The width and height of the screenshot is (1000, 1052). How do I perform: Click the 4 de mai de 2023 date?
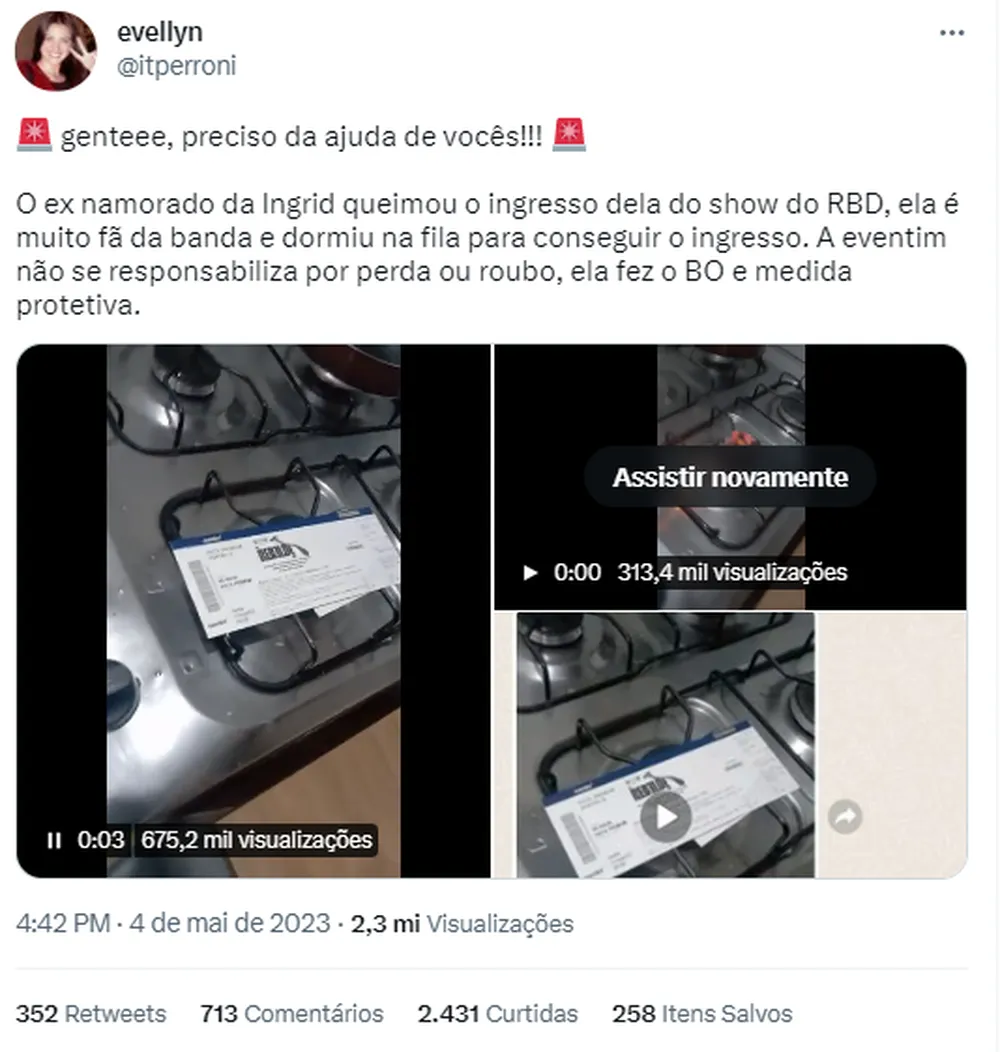tap(230, 923)
